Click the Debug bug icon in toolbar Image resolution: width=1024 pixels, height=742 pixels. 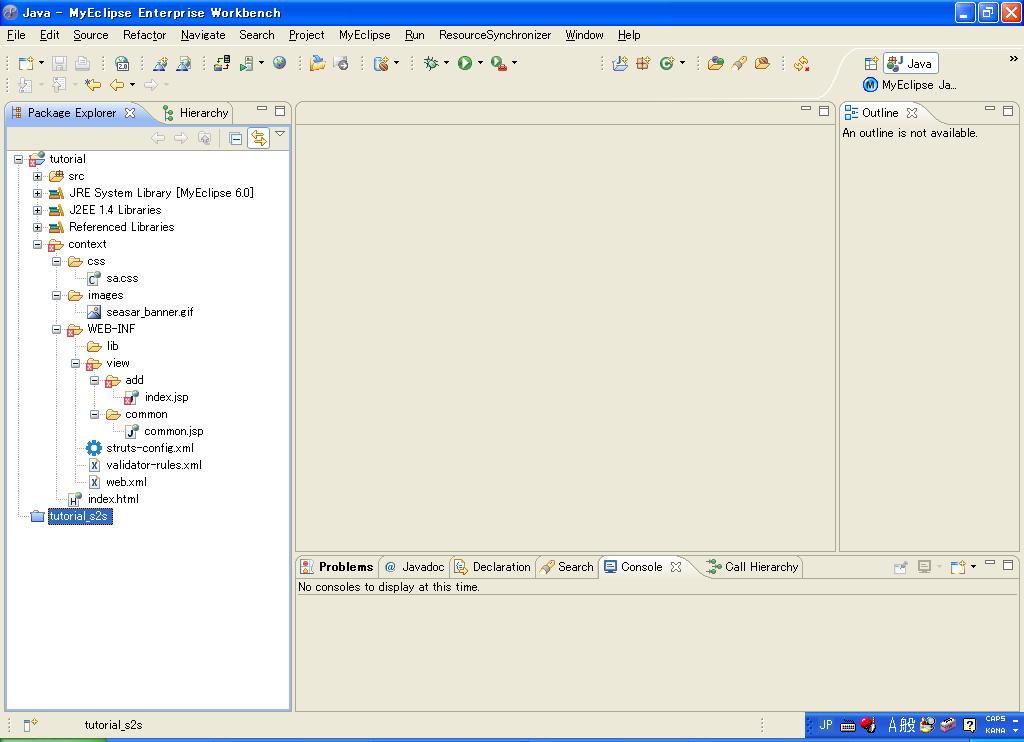[x=431, y=63]
